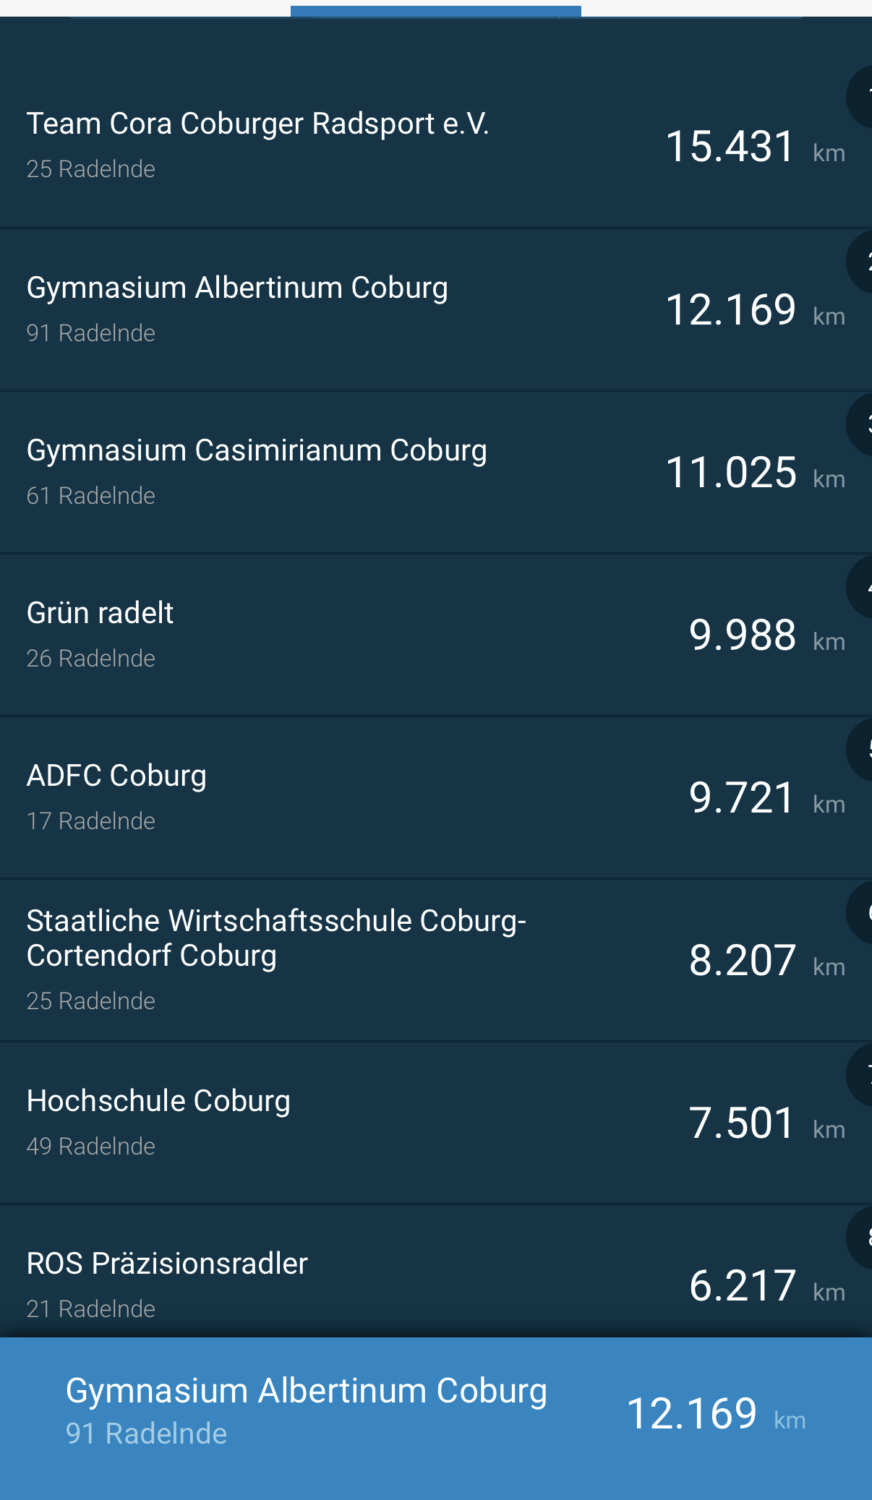The height and width of the screenshot is (1500, 872).
Task: Click the rank badge beside Hochschule Coburg
Action: tap(860, 1075)
